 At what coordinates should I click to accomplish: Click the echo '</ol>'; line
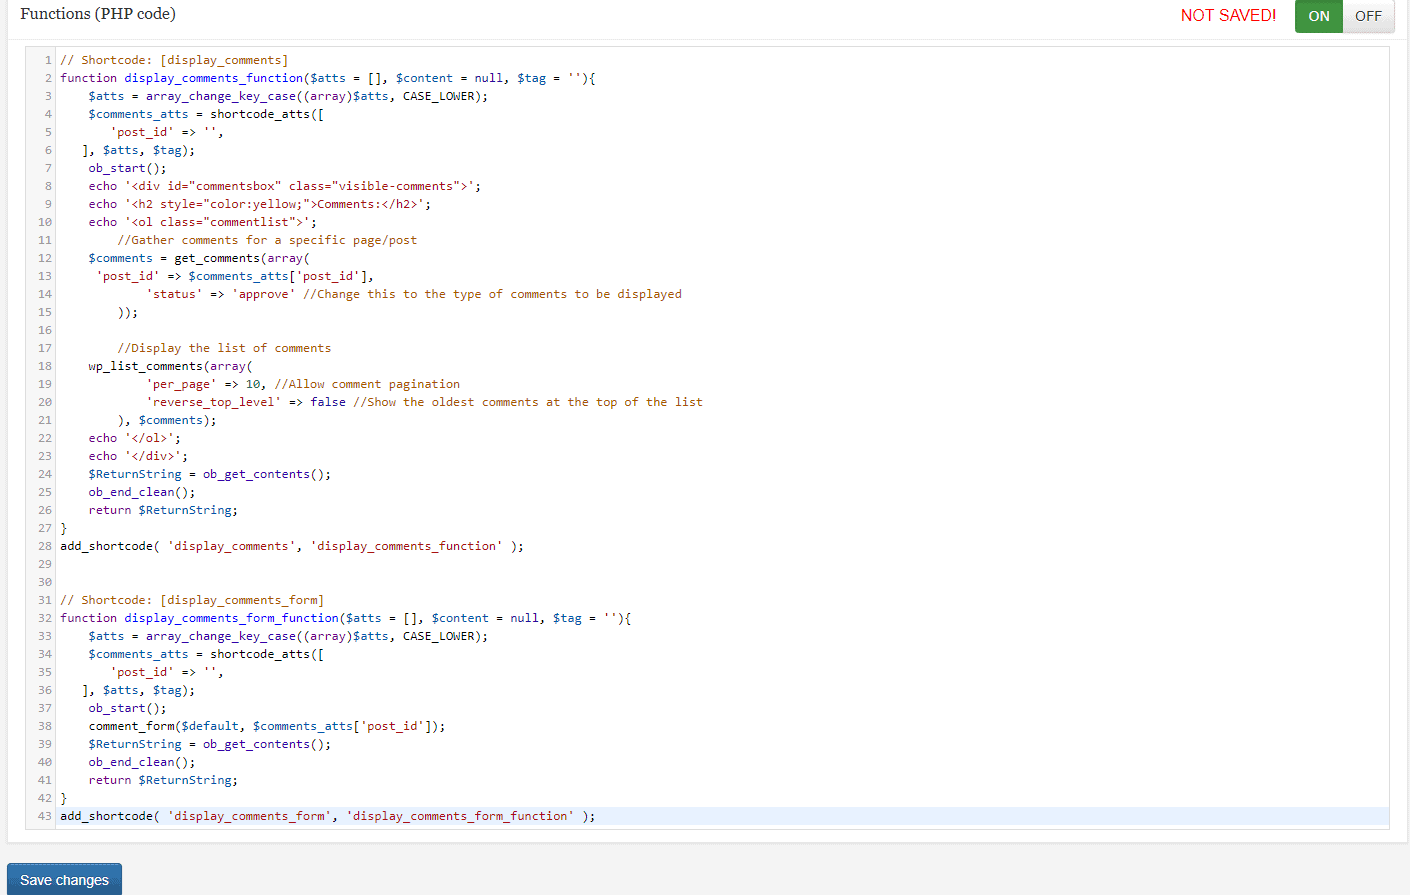coord(135,438)
